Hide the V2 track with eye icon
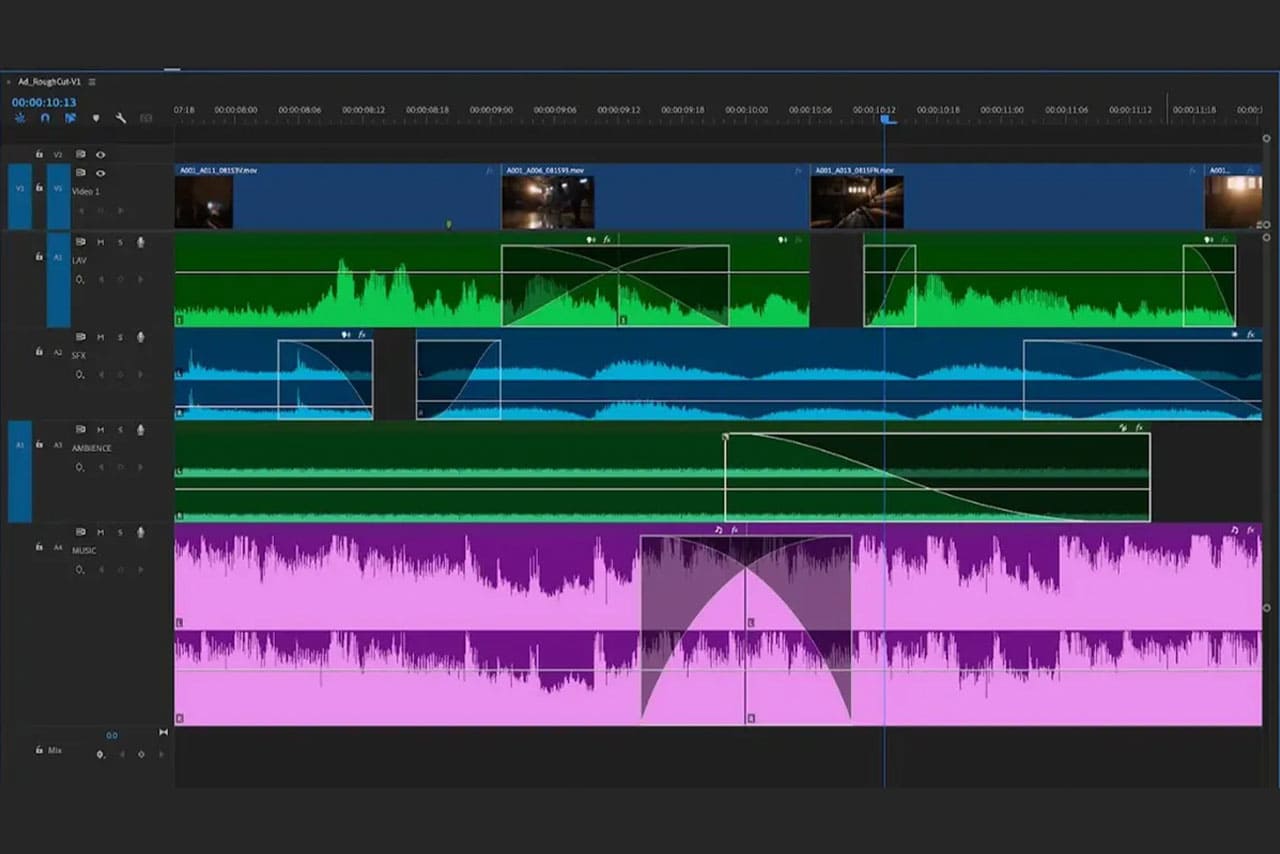1280x854 pixels. tap(100, 155)
